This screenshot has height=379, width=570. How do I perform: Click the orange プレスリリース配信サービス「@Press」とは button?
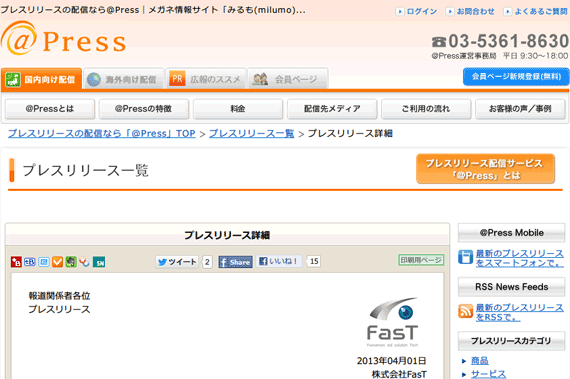pyautogui.click(x=485, y=169)
